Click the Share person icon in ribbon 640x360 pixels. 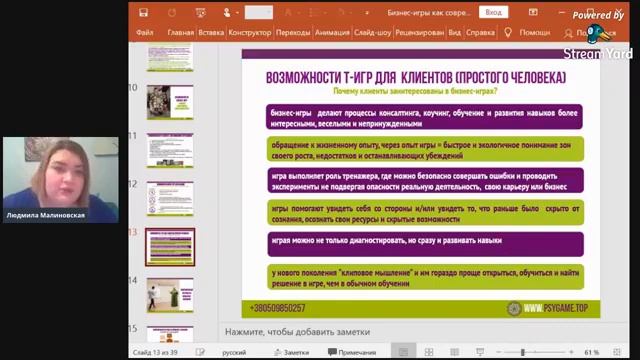[568, 33]
